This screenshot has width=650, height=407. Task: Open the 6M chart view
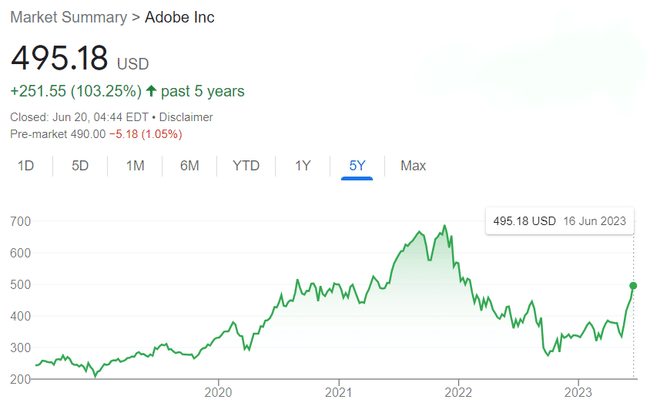click(189, 165)
